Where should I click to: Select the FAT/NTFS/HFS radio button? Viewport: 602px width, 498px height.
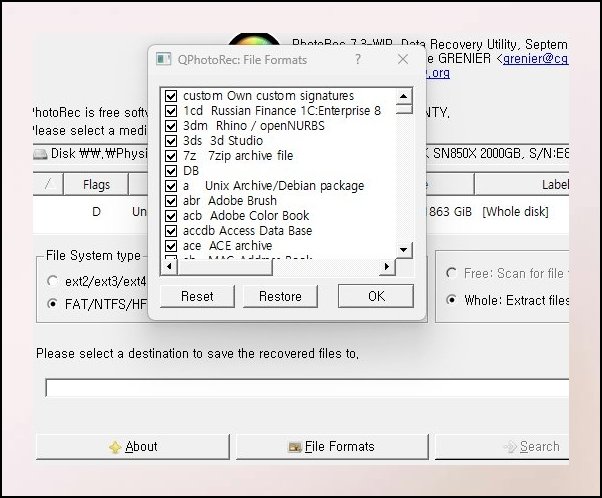pyautogui.click(x=52, y=304)
